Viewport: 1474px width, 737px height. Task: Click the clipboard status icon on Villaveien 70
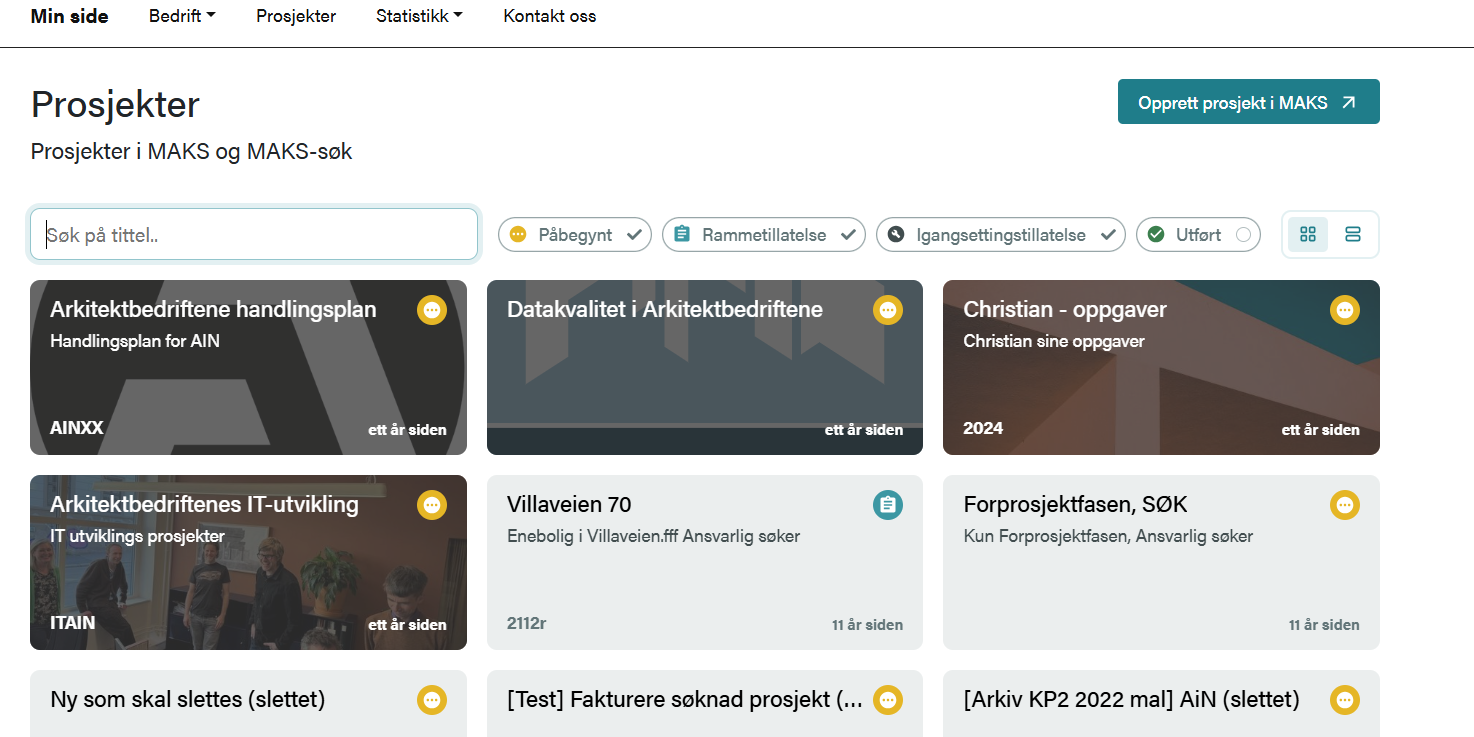[x=888, y=505]
